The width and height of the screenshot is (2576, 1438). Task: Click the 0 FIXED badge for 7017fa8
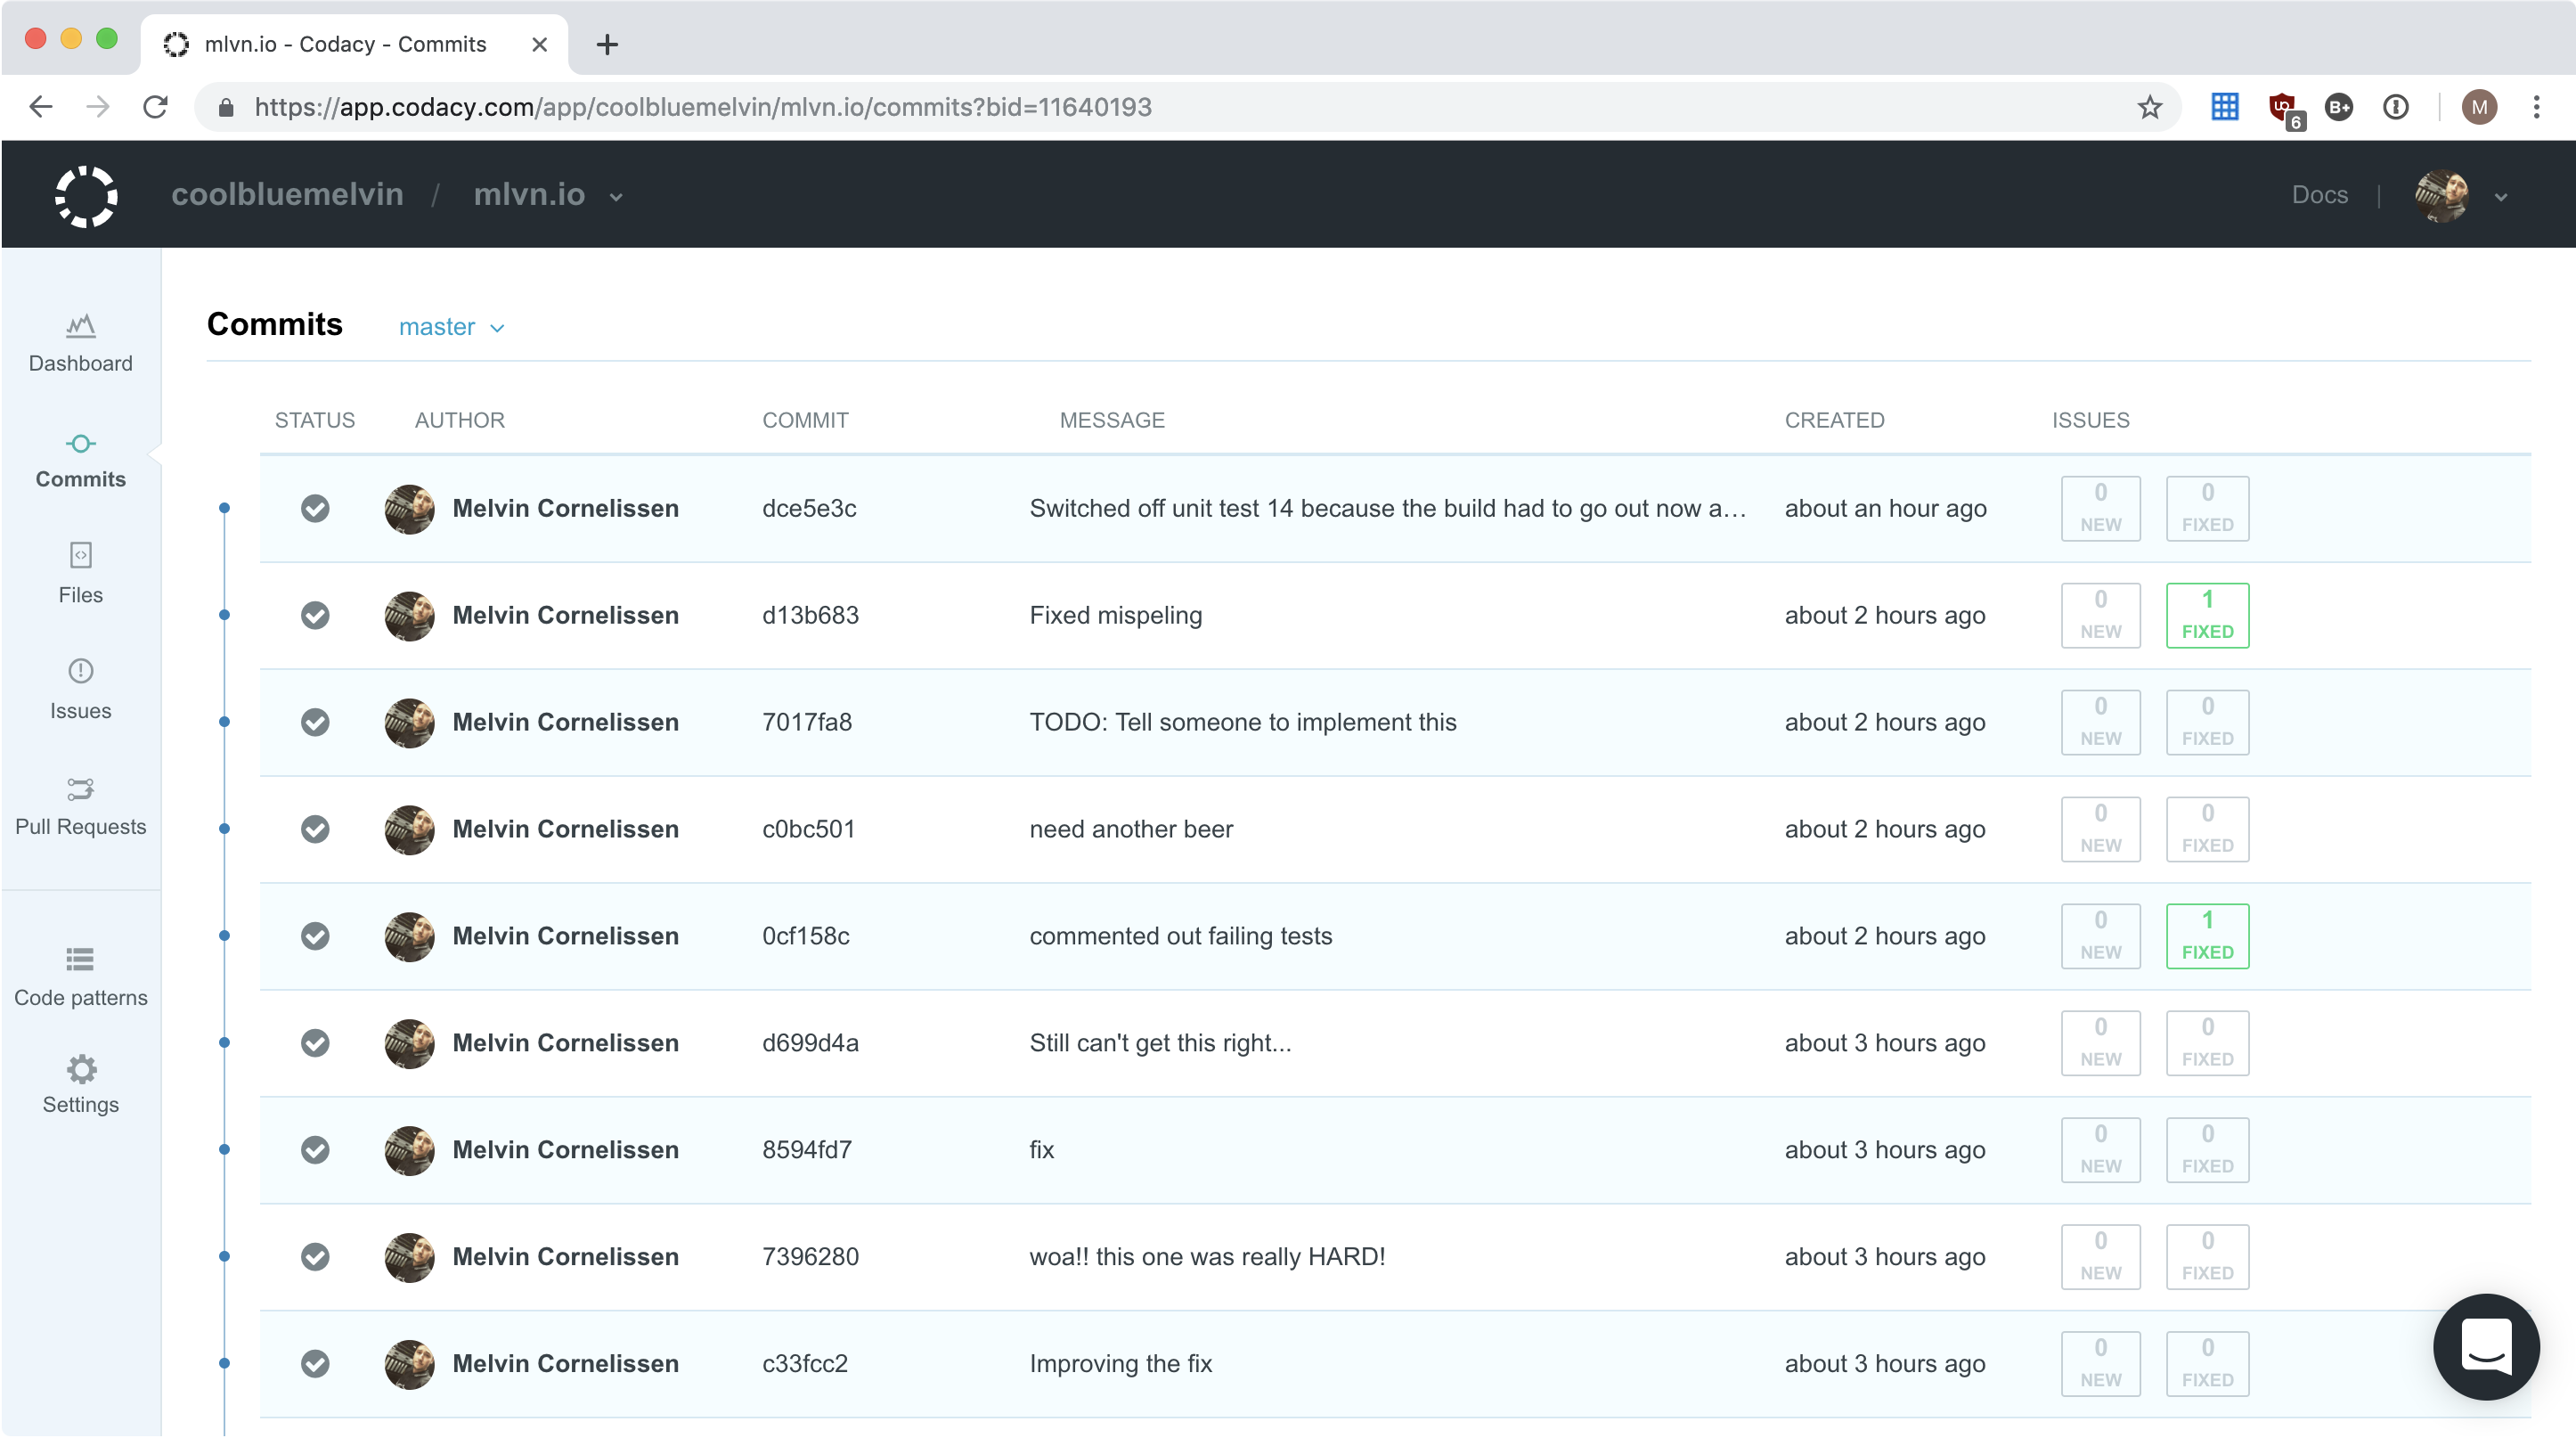point(2207,722)
